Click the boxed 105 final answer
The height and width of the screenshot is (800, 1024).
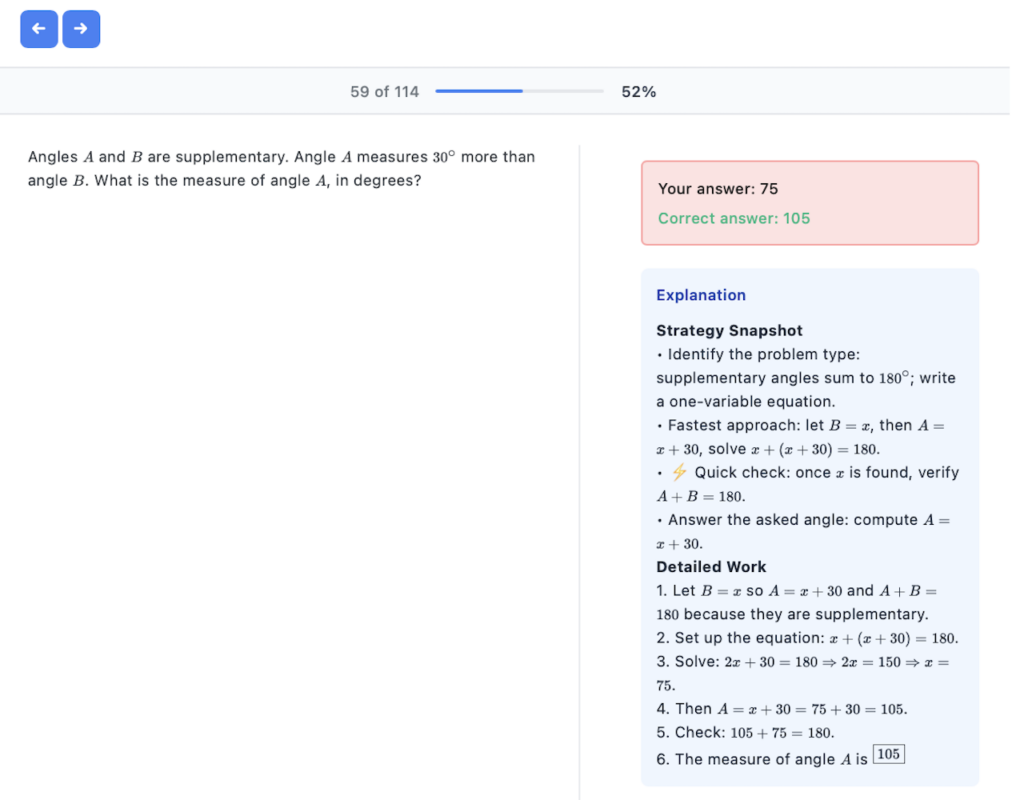point(888,755)
